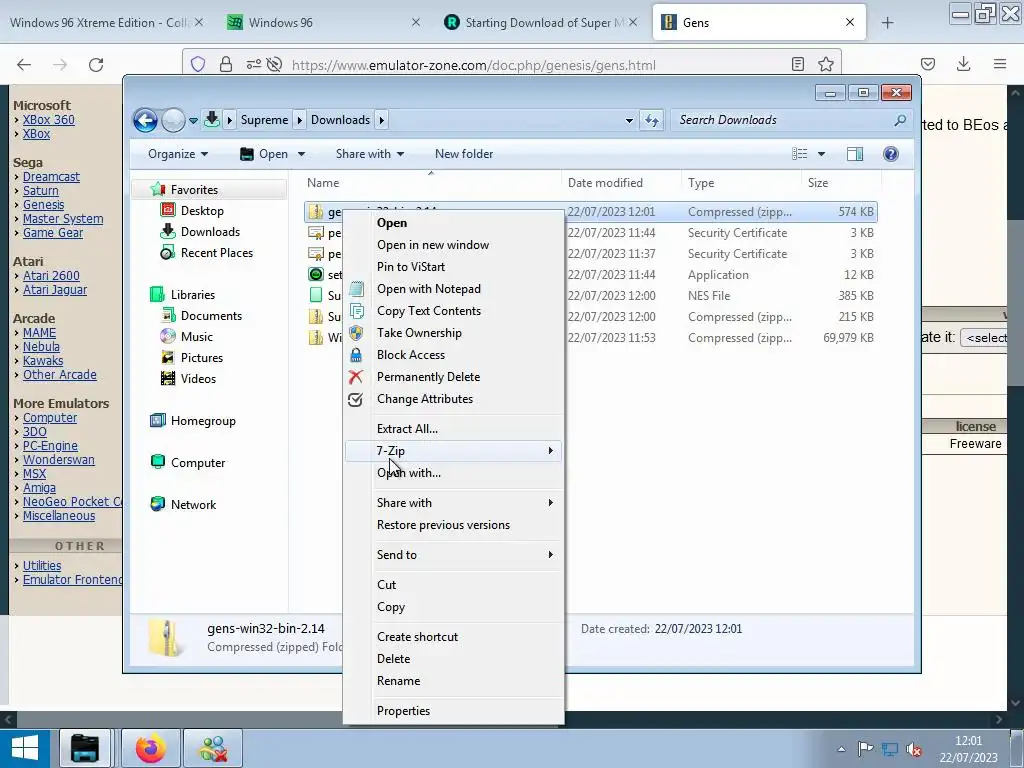
Task: Click the Firefox downloads arrow icon
Action: 963,64
